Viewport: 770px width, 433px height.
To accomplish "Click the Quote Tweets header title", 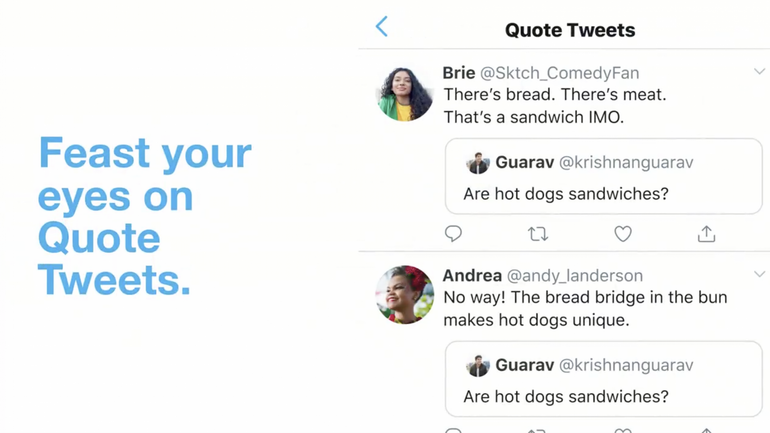I will (570, 30).
